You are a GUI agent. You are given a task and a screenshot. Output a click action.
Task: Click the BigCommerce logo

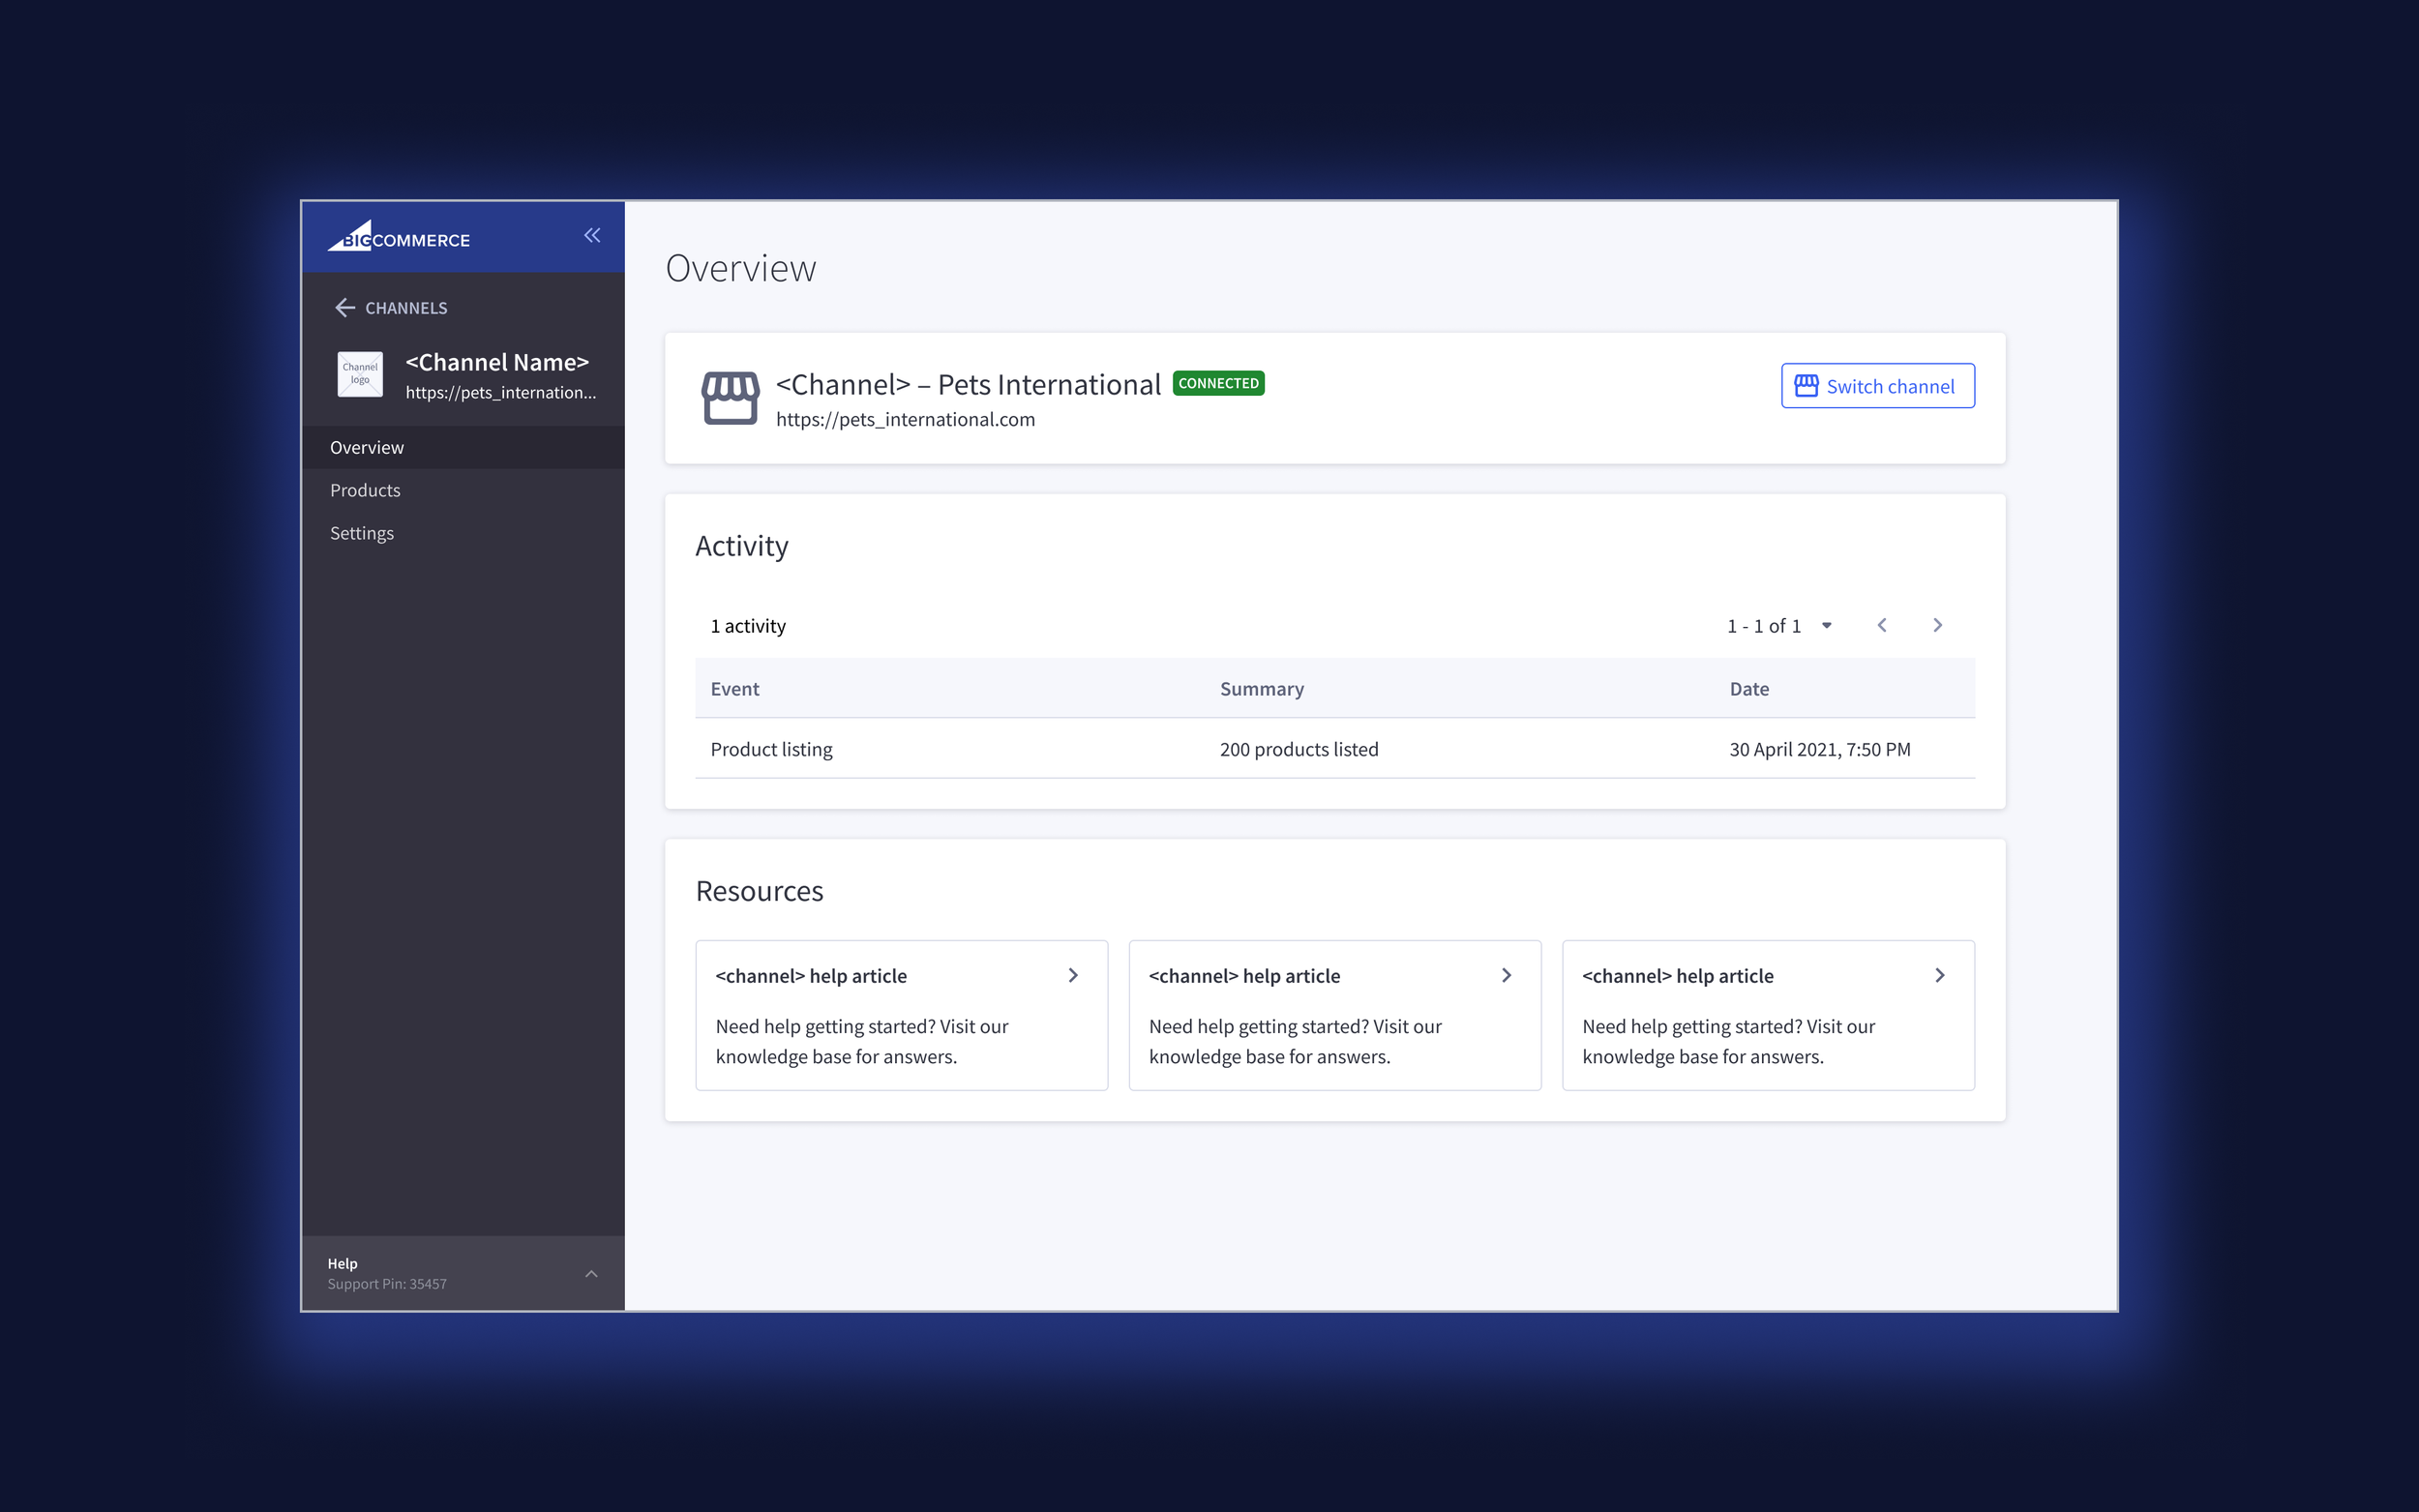398,237
